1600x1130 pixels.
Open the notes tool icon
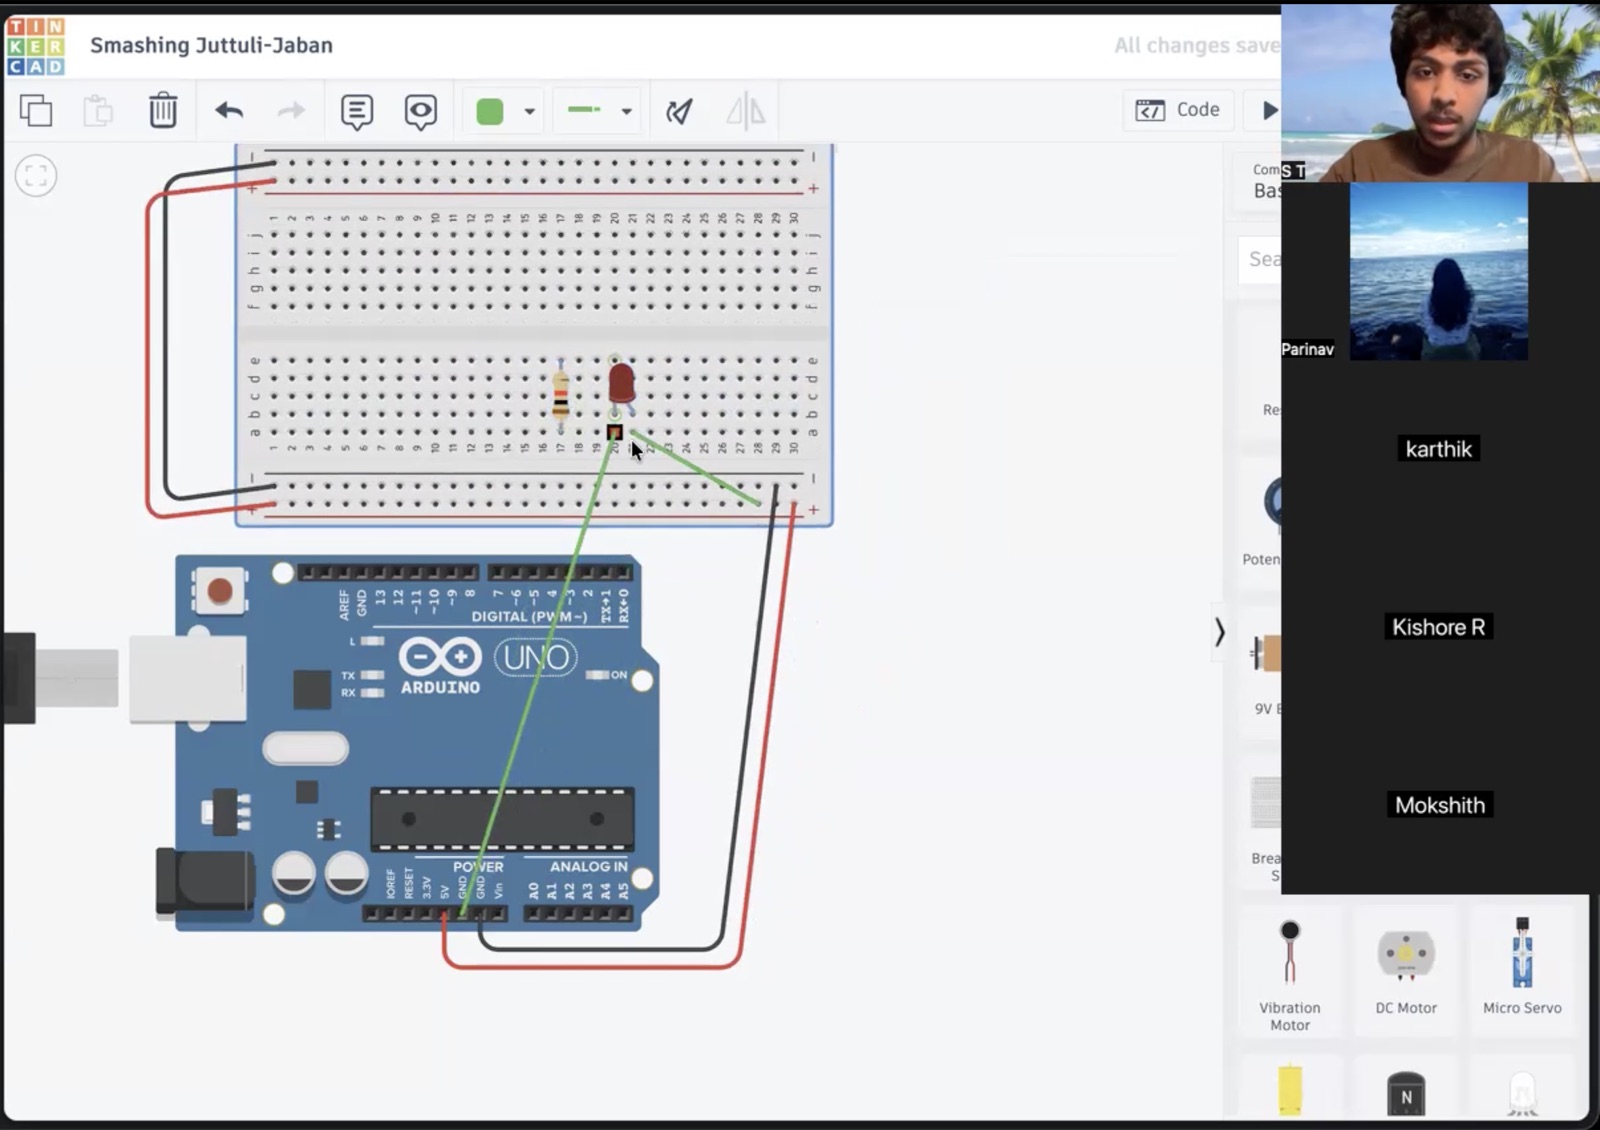[357, 111]
